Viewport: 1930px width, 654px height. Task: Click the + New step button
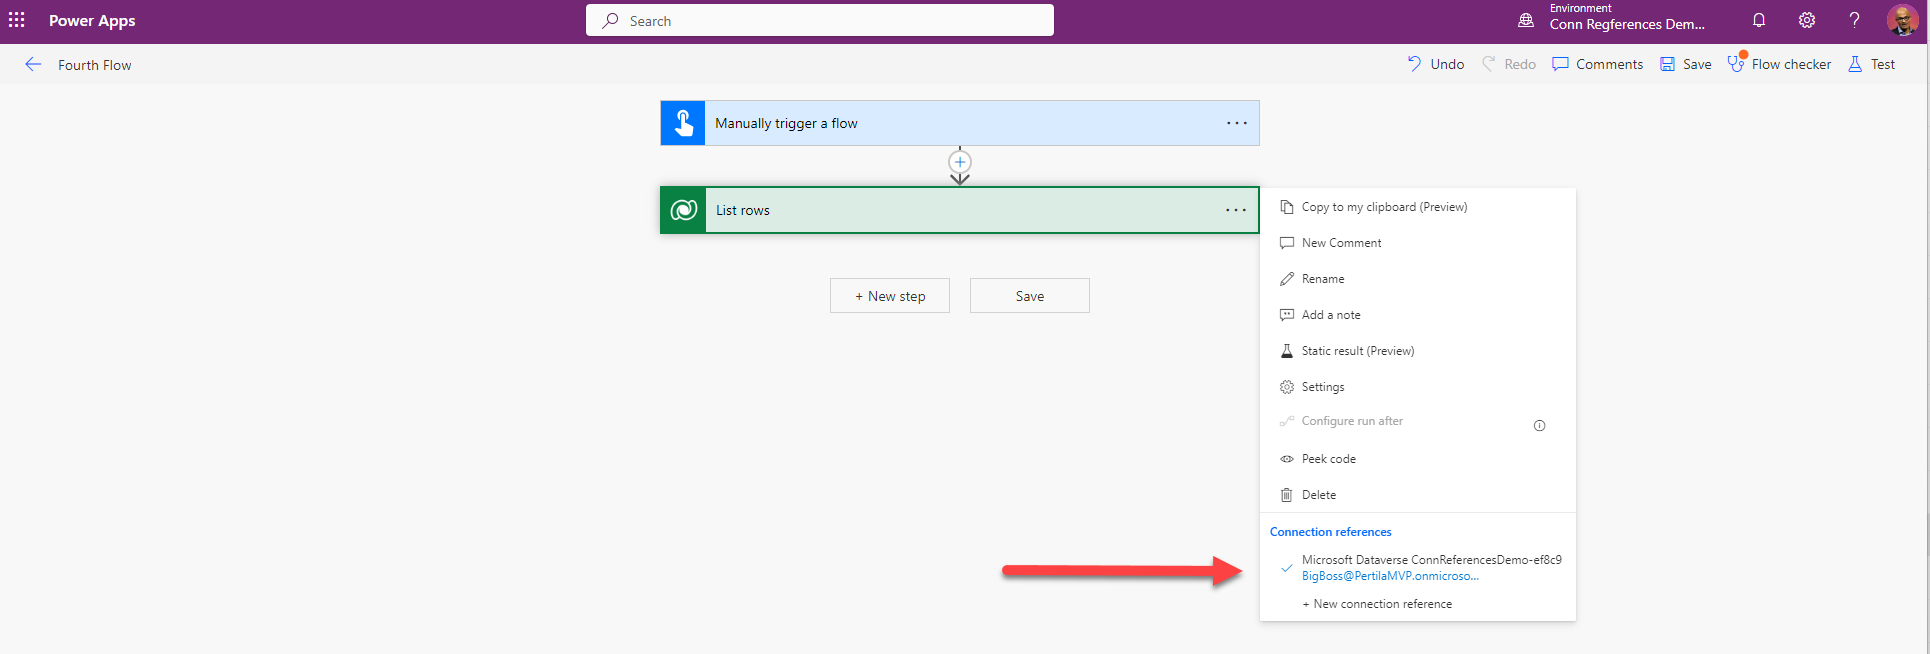click(x=890, y=296)
